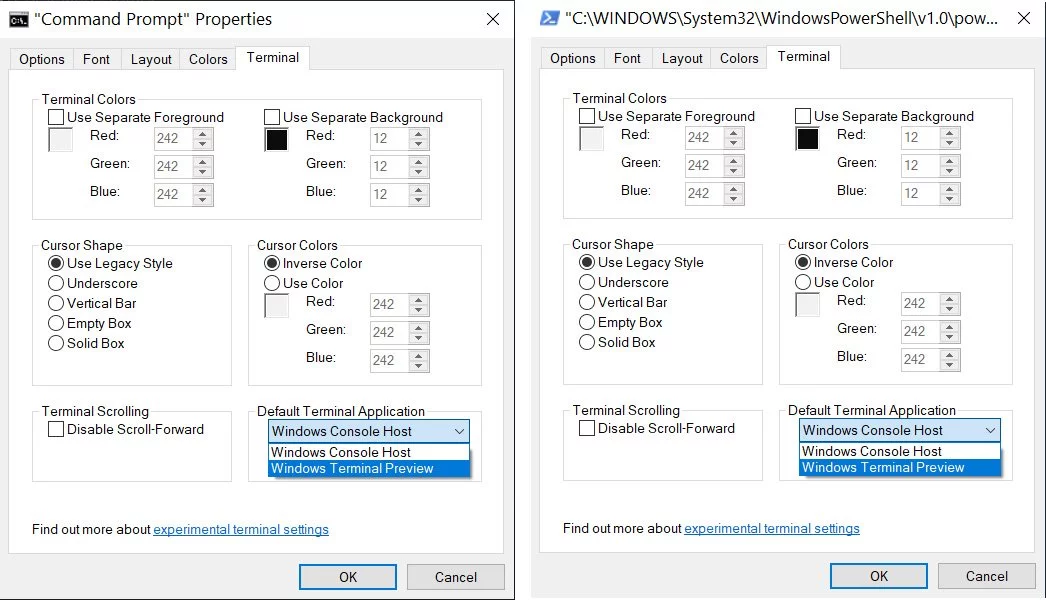Screen dimensions: 1046x600
Task: Check Use Separate Background in PowerShell window
Action: (803, 116)
